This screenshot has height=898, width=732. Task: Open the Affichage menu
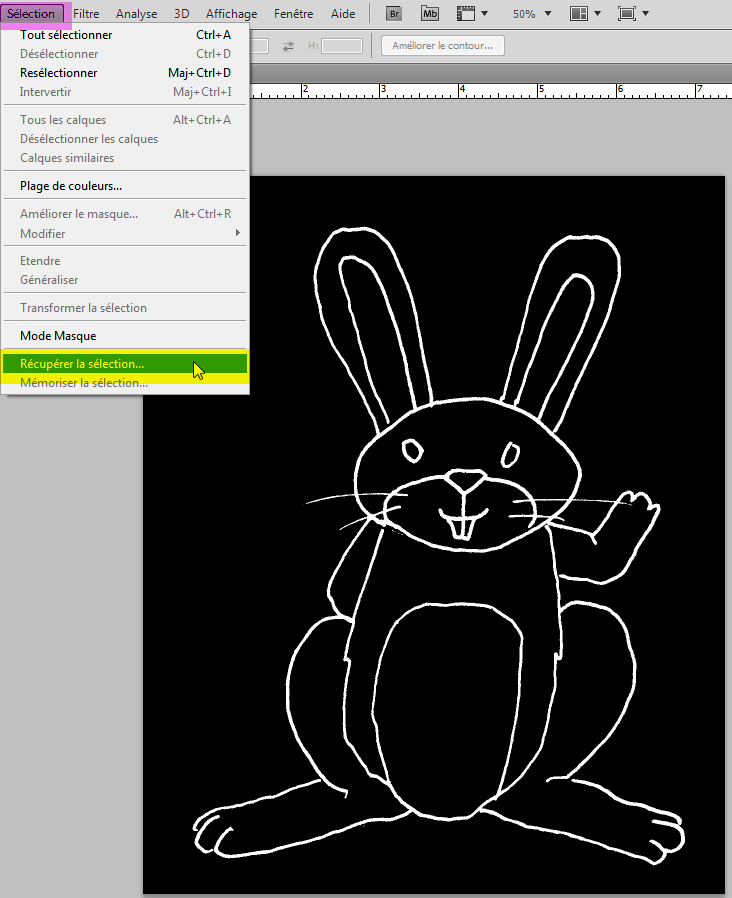[231, 14]
